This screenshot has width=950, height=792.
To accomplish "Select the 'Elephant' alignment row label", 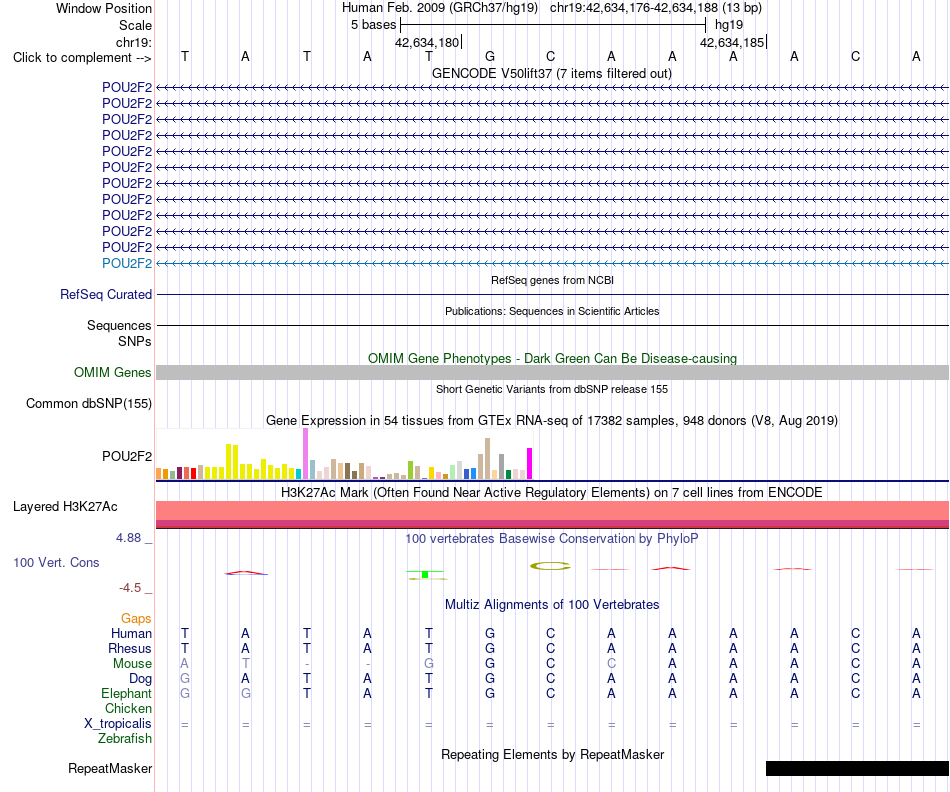I will [x=126, y=693].
